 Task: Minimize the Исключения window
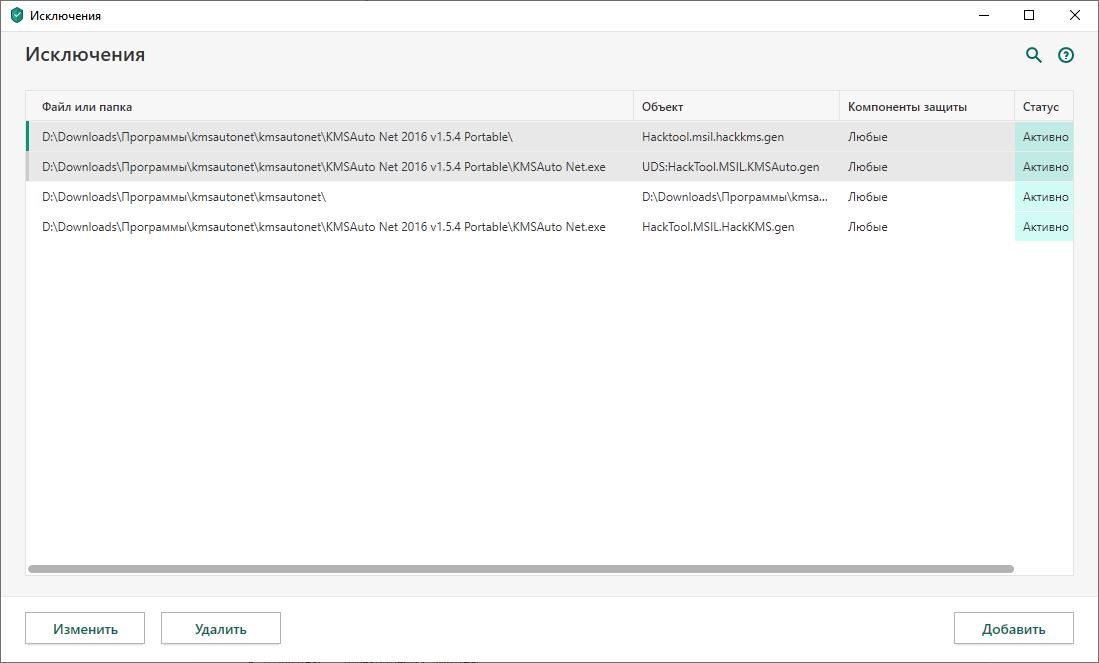pyautogui.click(x=984, y=15)
